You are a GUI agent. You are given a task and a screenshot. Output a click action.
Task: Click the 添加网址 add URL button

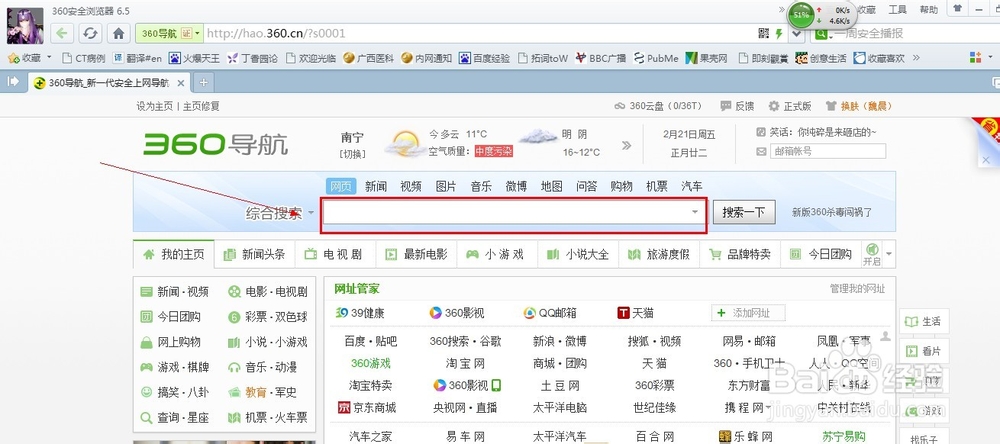749,313
